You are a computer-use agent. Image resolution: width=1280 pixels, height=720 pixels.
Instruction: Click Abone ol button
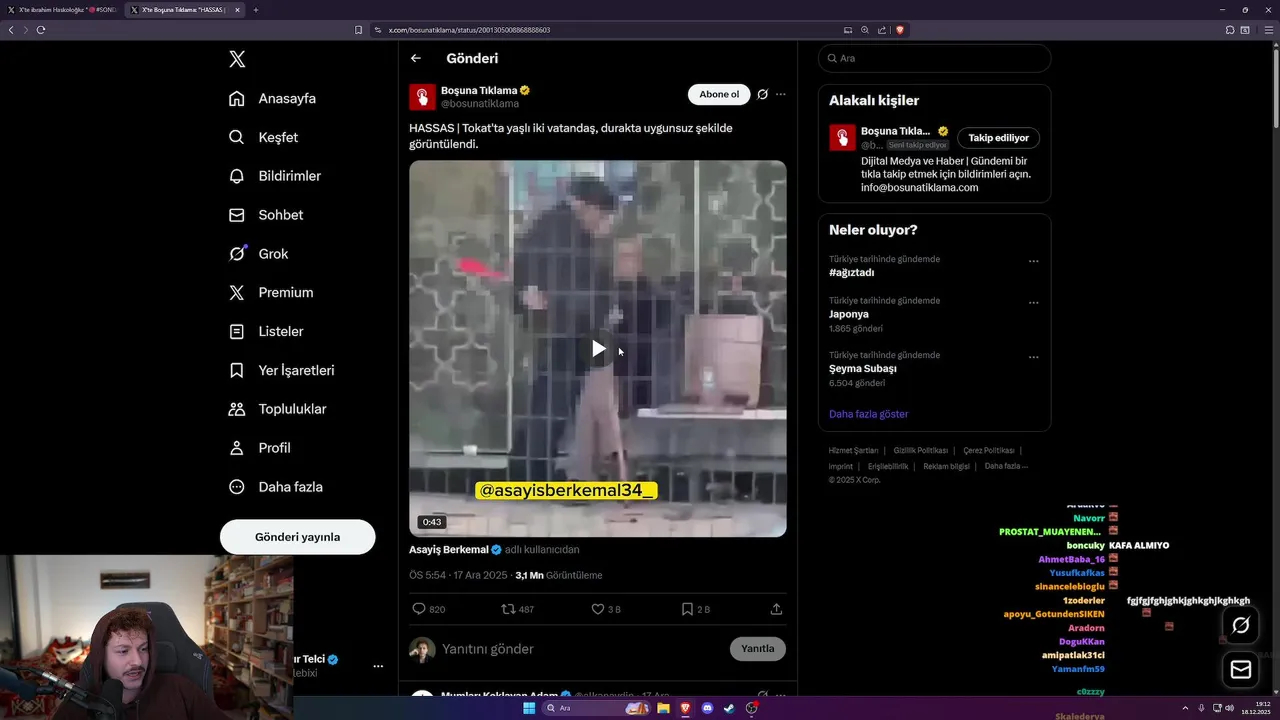click(719, 94)
